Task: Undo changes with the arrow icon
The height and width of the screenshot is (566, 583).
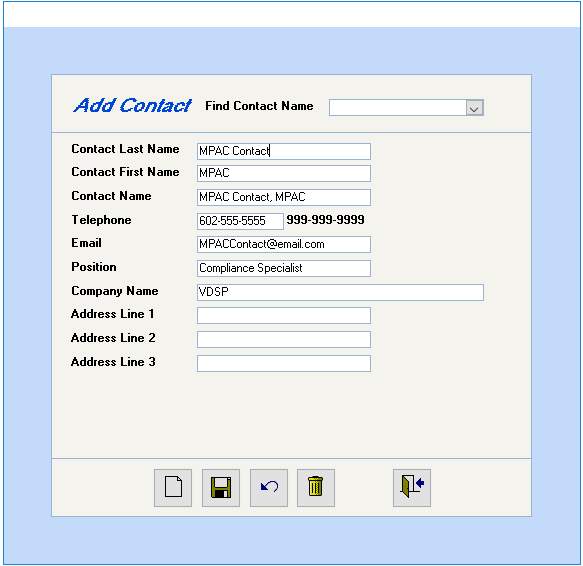Action: (x=269, y=488)
